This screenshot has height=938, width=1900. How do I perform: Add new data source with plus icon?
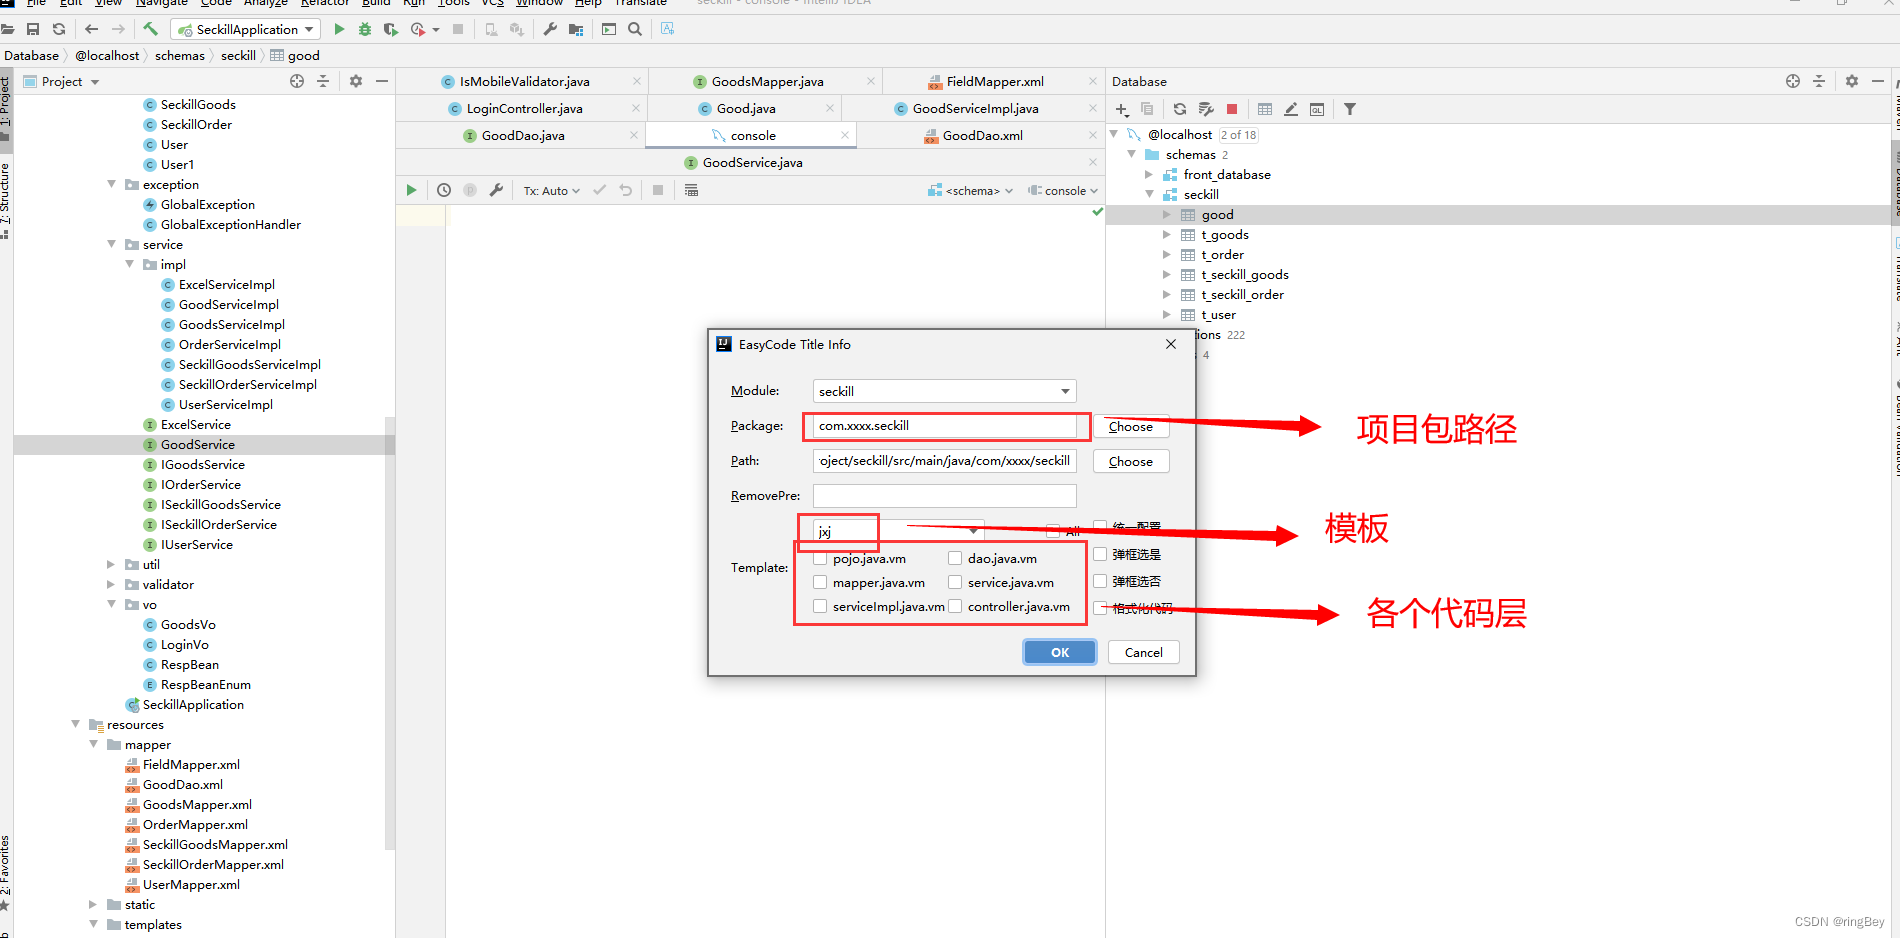(1122, 109)
